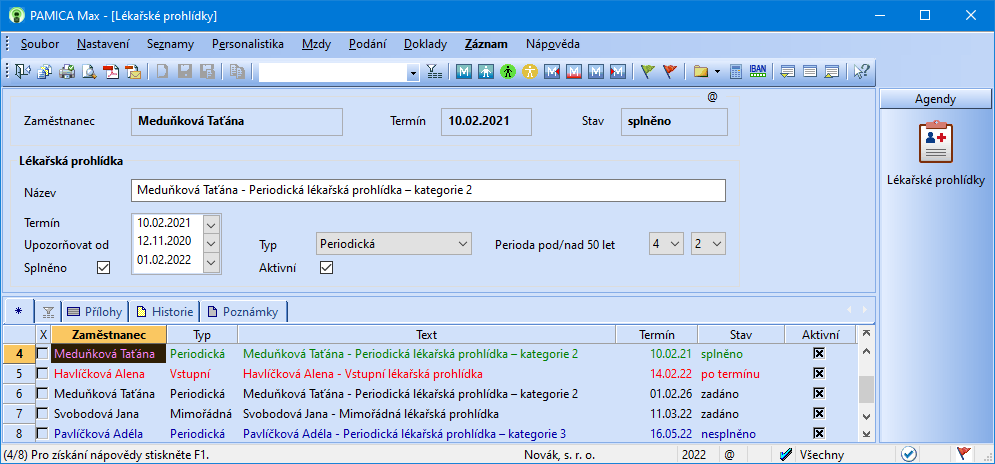Click the yellow circle person icon
The image size is (995, 464).
(x=529, y=72)
